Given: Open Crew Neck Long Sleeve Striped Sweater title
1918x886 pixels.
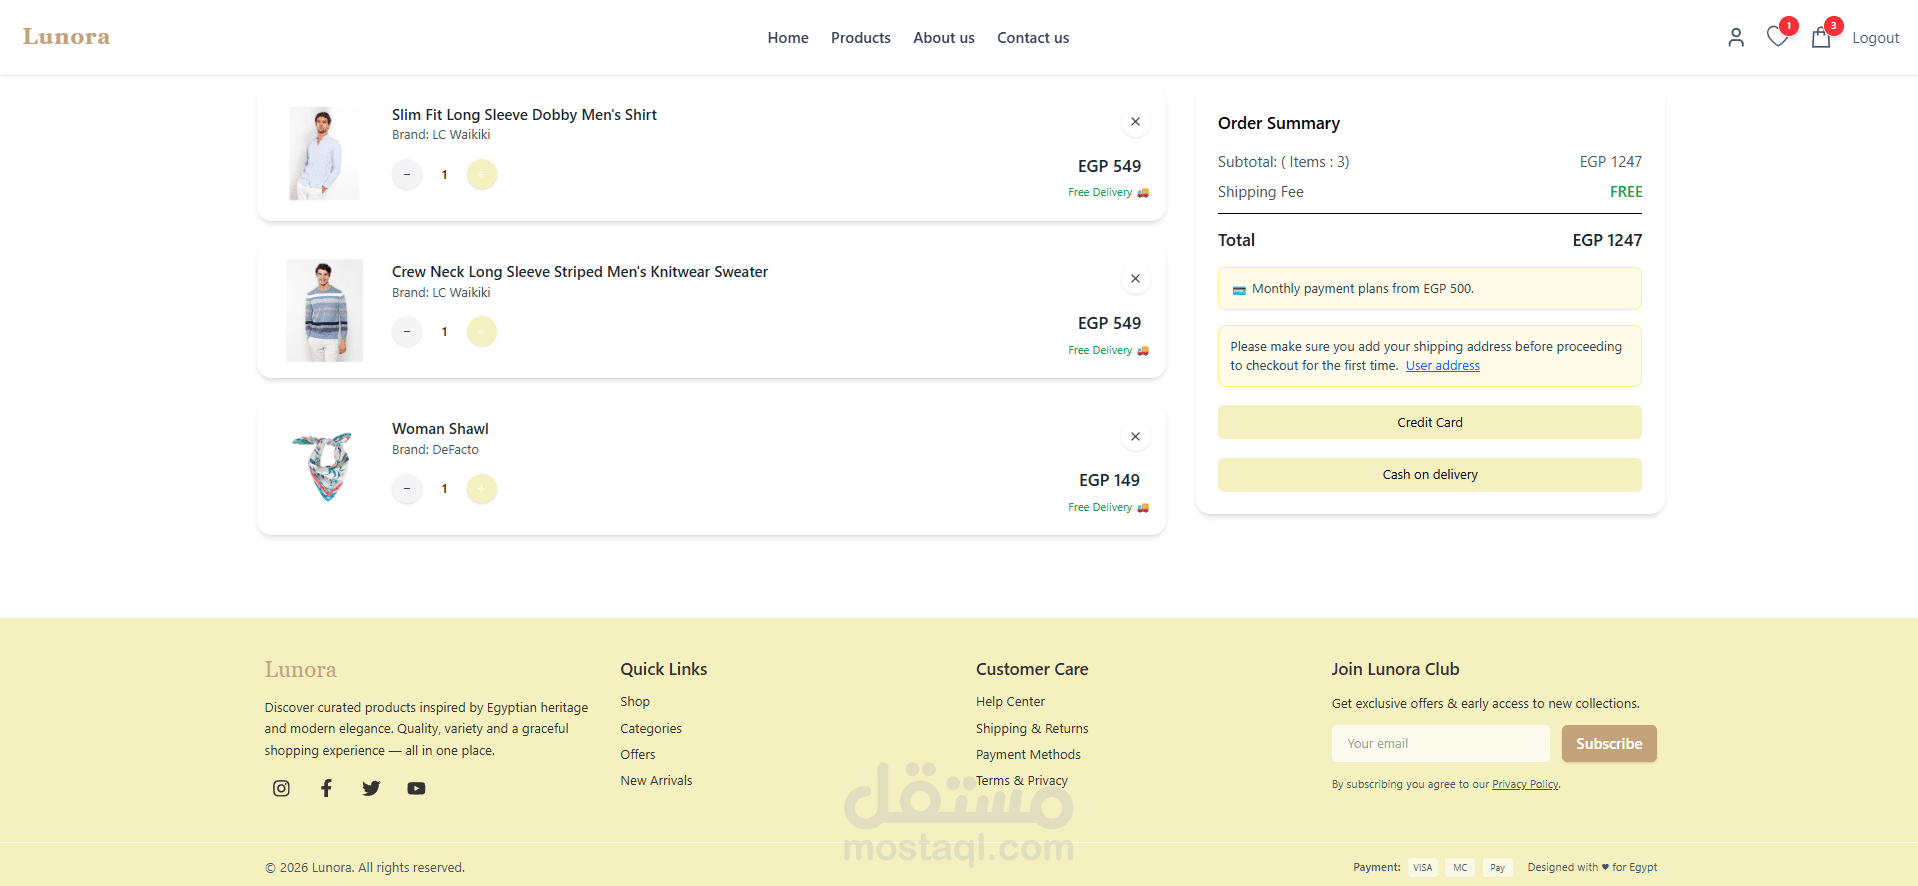Looking at the screenshot, I should pos(580,272).
